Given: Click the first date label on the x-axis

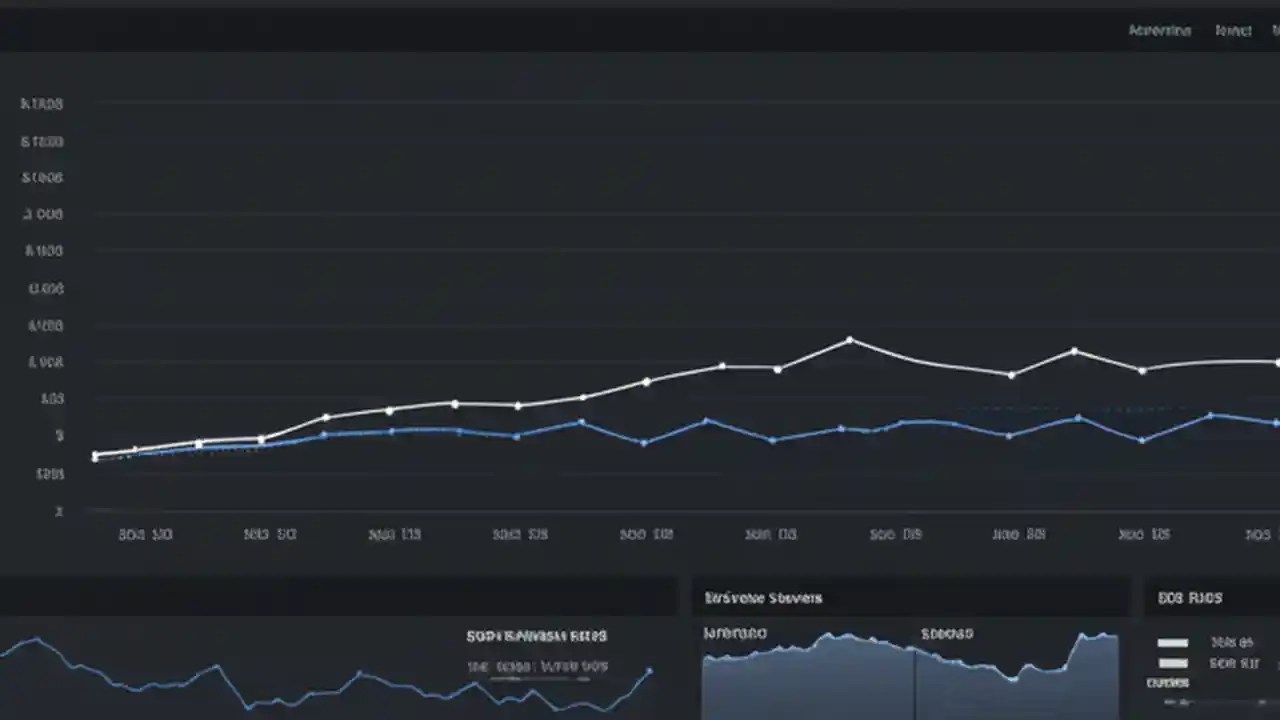Looking at the screenshot, I should click(145, 534).
